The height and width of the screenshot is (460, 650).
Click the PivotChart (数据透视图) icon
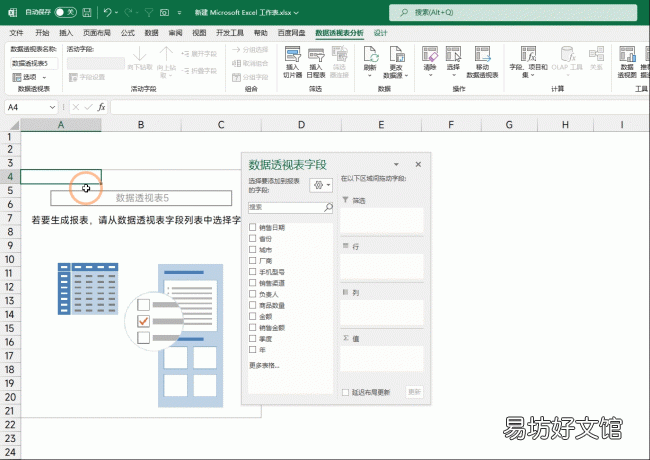pos(627,54)
